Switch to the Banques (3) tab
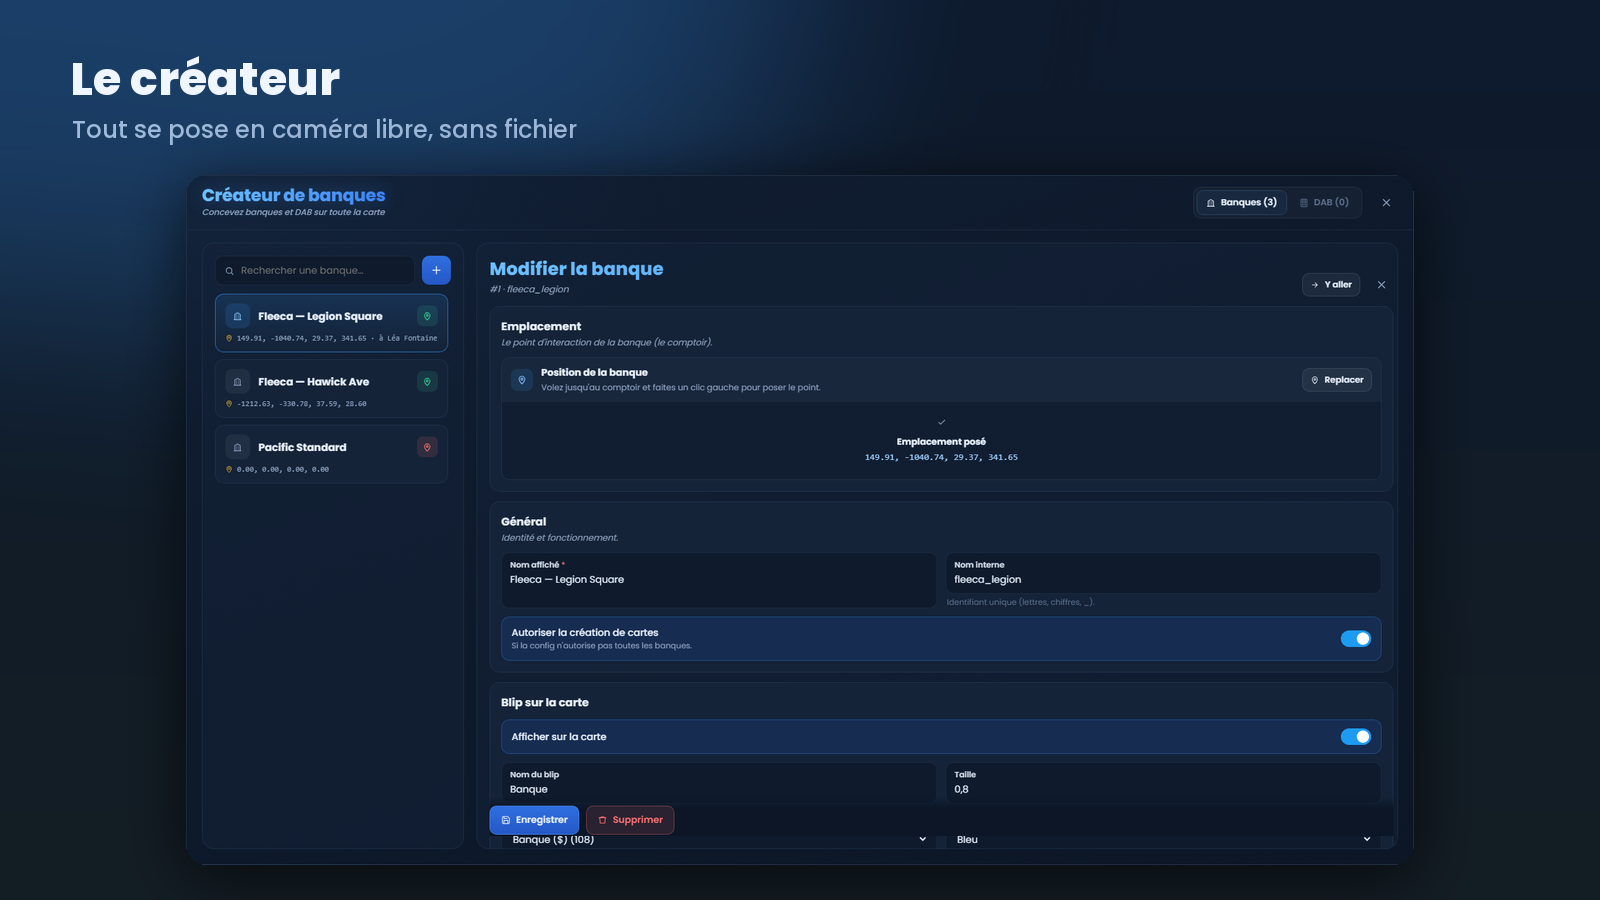 coord(1241,203)
